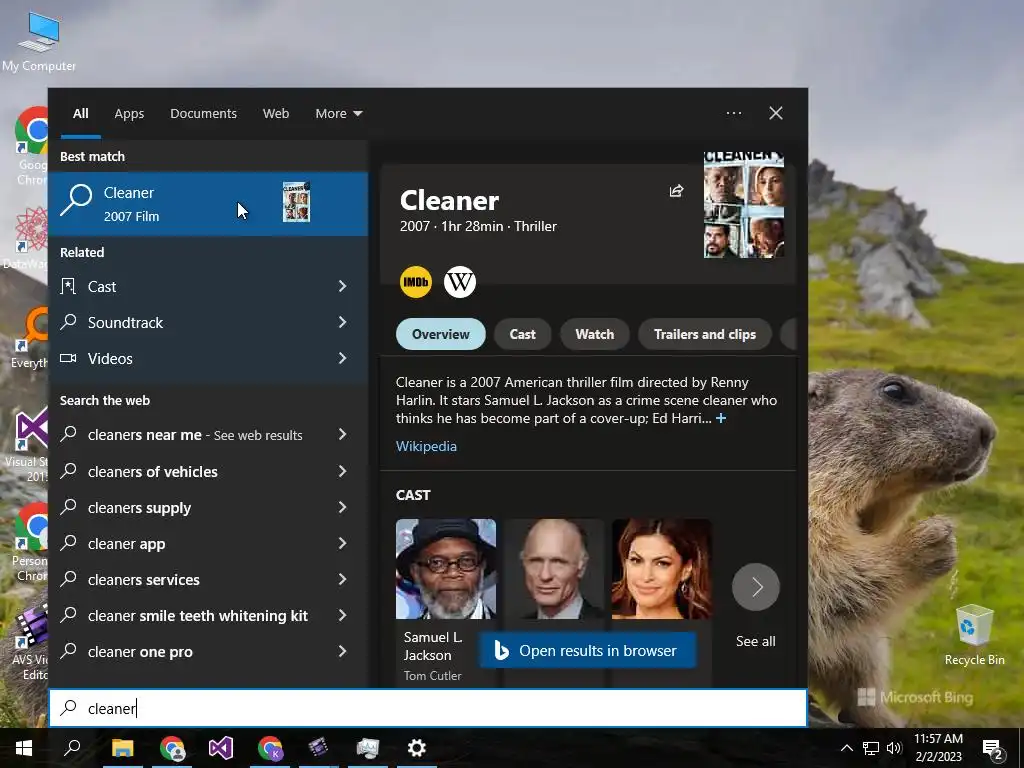1024x768 pixels.
Task: Expand cleaner app suggestion arrow
Action: coord(342,543)
